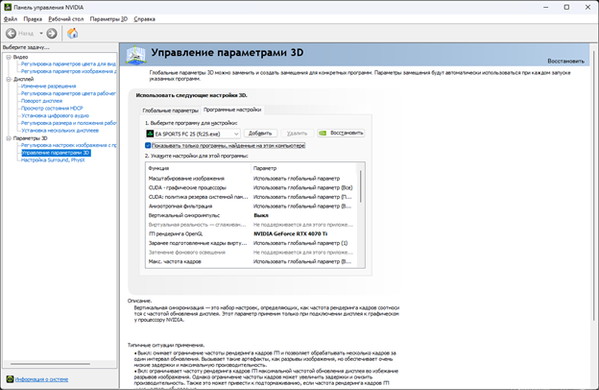Image resolution: width=599 pixels, height=390 pixels.
Task: Minimize the NVIDIA control panel window
Action: coord(546,7)
